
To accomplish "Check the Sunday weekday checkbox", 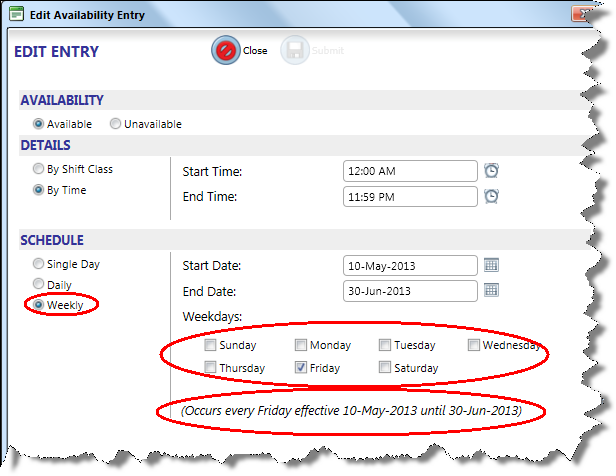I will [x=210, y=345].
